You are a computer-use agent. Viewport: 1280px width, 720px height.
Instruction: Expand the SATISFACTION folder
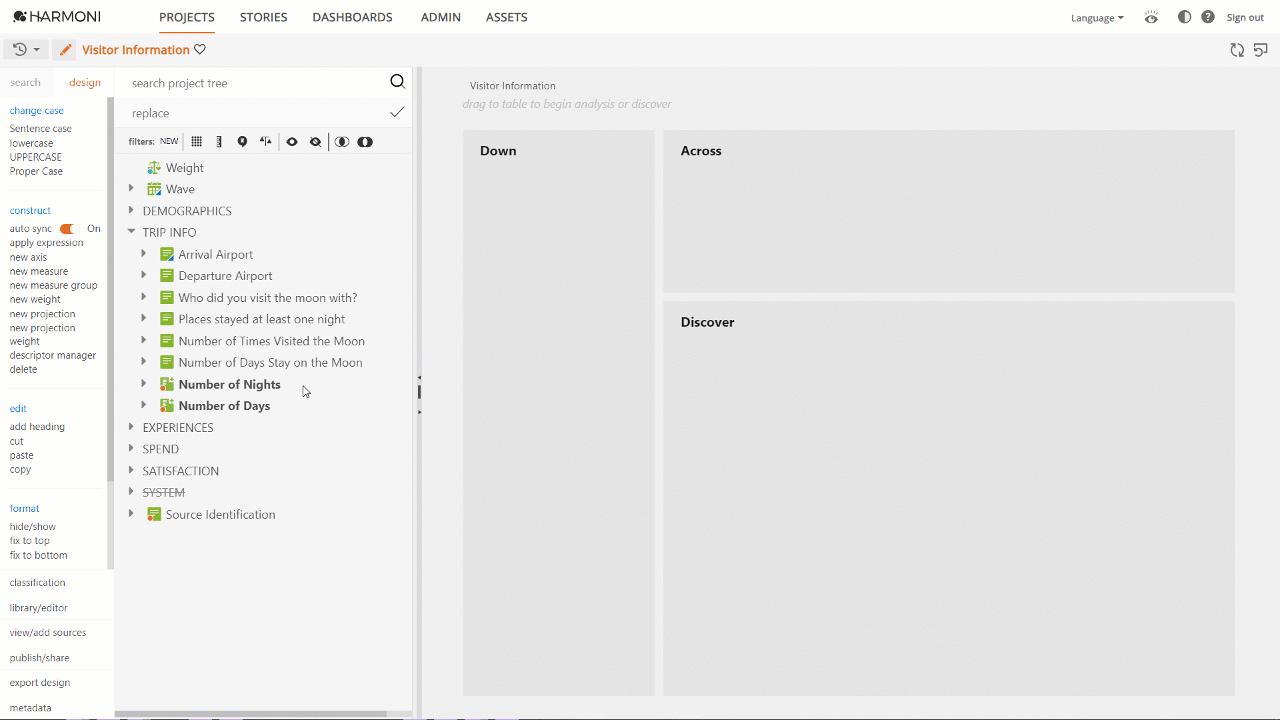[131, 470]
